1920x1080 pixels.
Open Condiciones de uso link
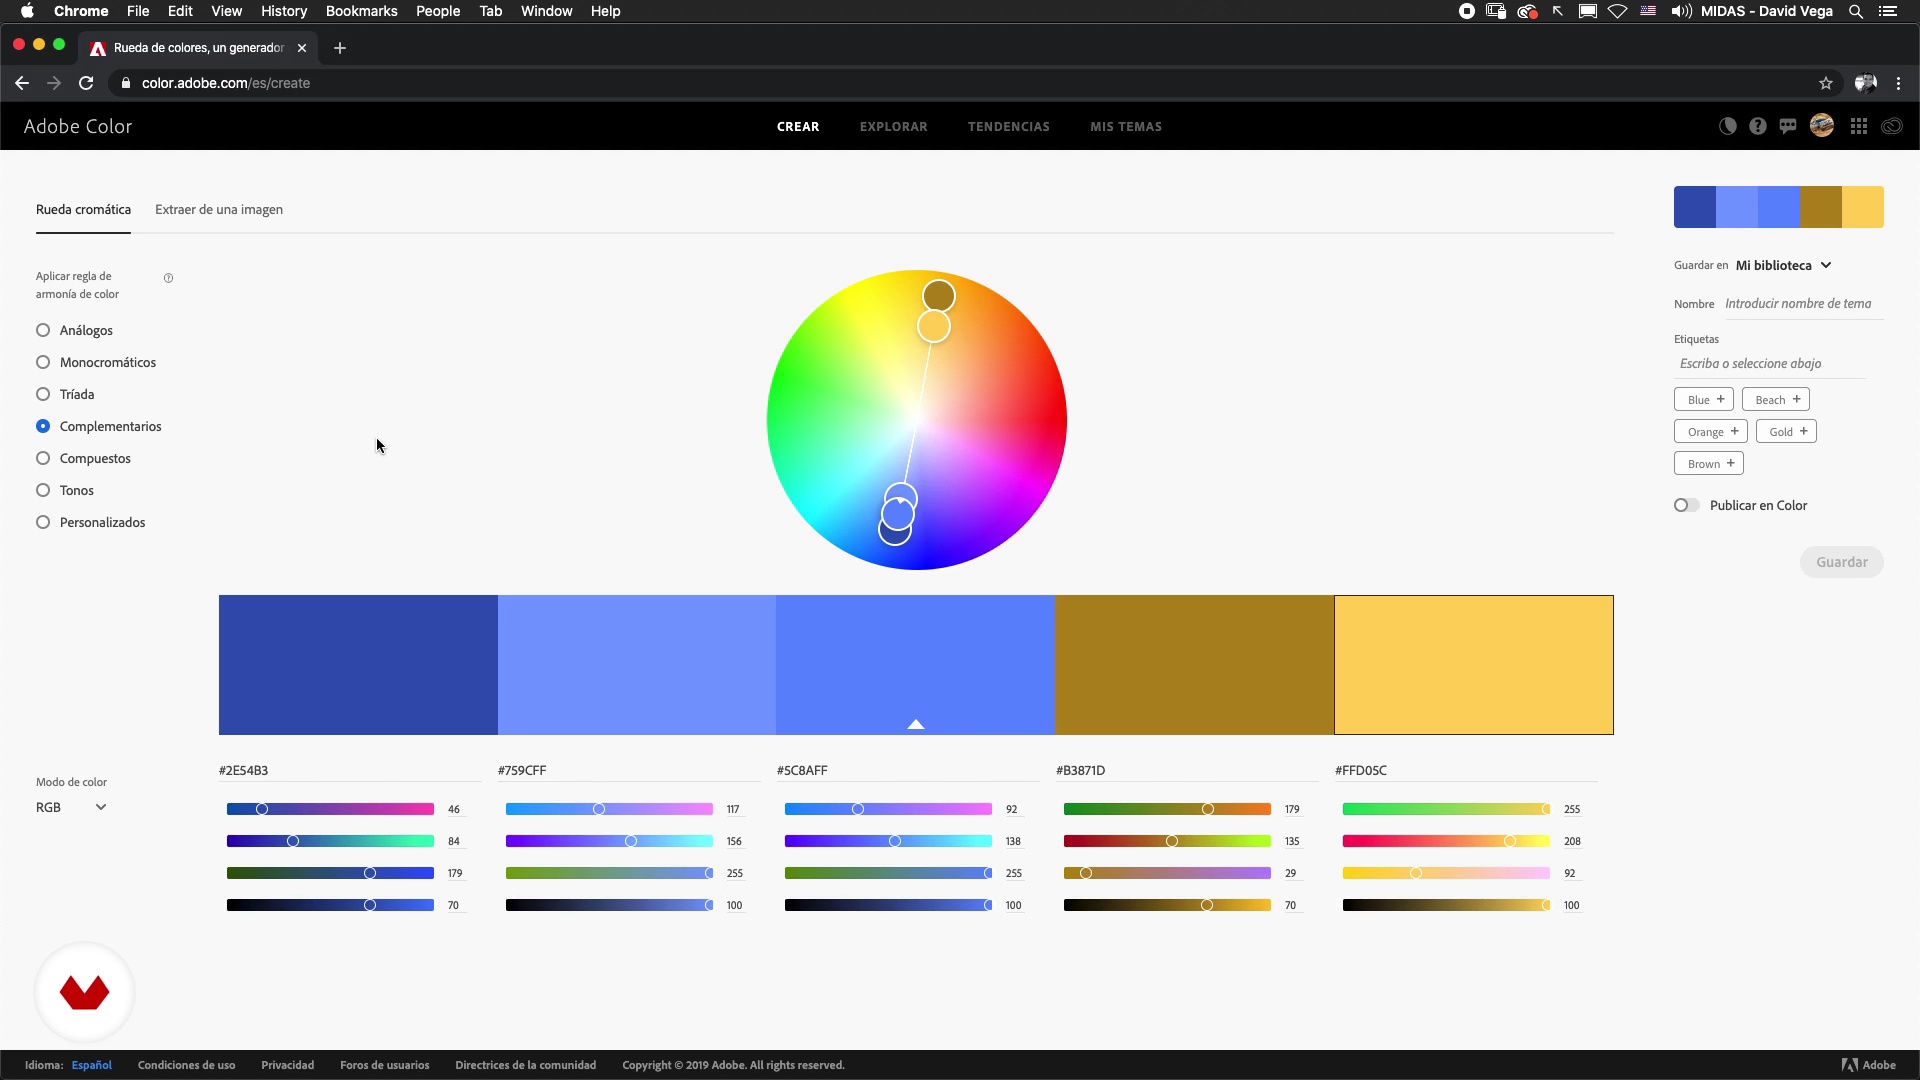click(x=187, y=1065)
